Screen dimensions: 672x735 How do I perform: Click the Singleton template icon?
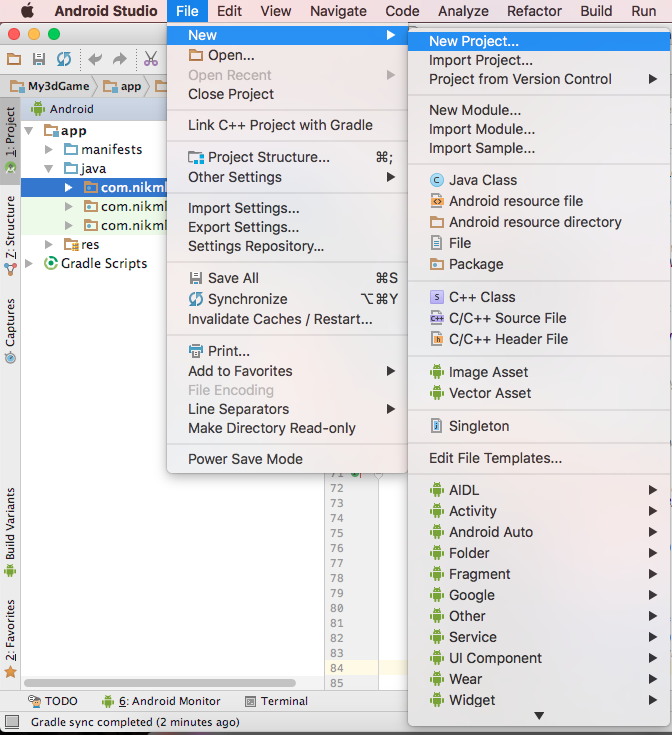(436, 426)
